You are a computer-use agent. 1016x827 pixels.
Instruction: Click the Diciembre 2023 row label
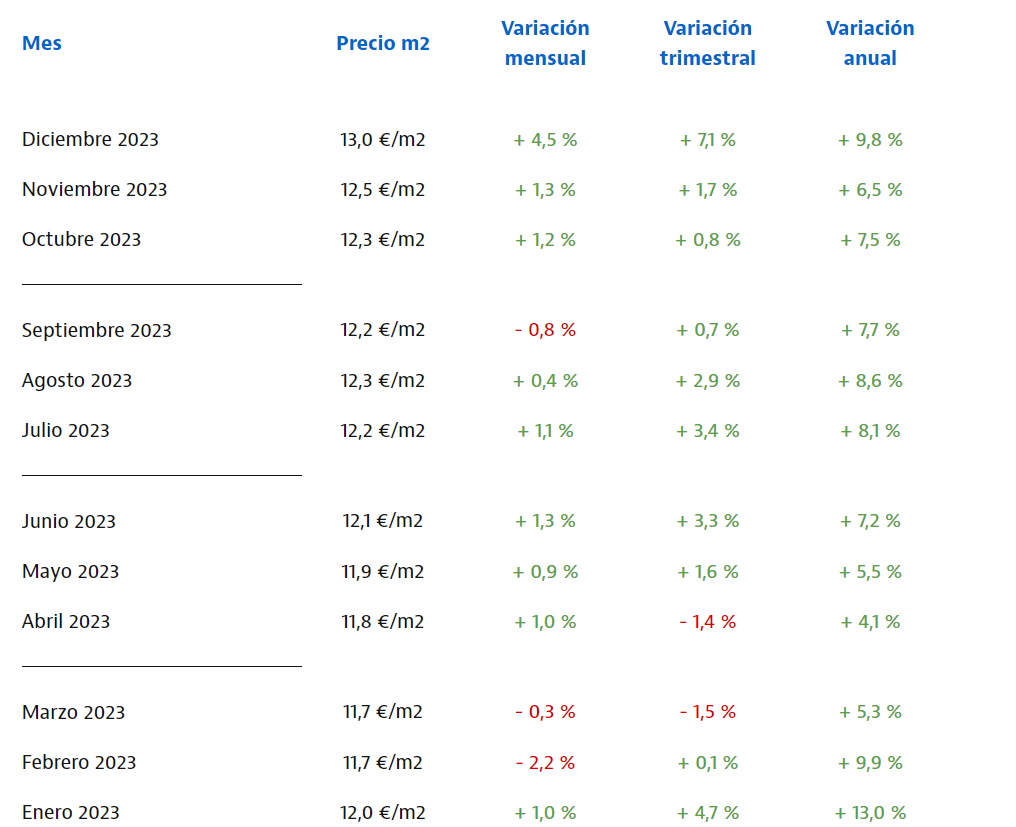pyautogui.click(x=90, y=140)
